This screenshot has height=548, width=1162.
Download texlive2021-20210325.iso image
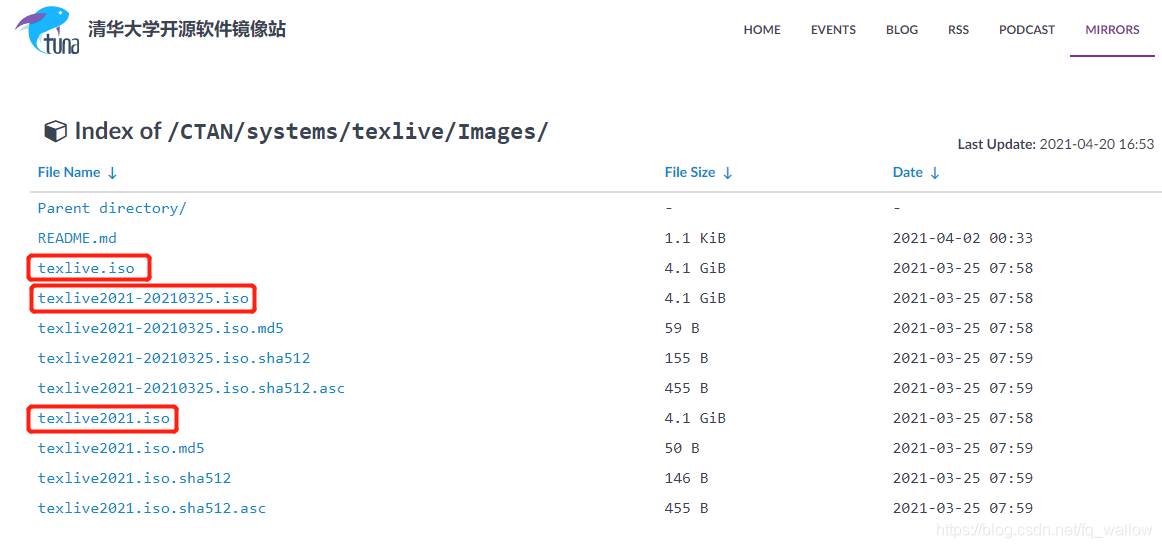pyautogui.click(x=143, y=298)
